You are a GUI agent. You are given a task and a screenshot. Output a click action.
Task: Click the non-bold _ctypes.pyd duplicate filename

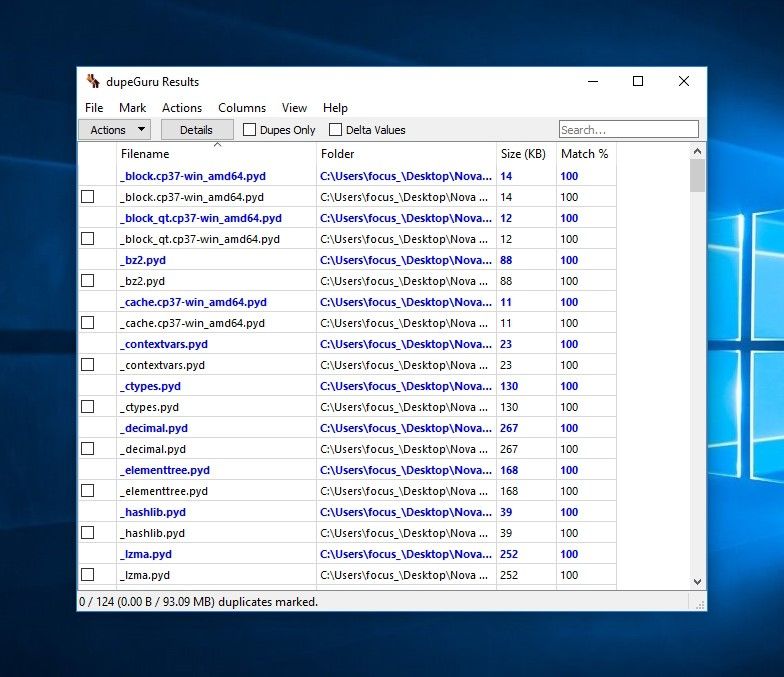[150, 407]
